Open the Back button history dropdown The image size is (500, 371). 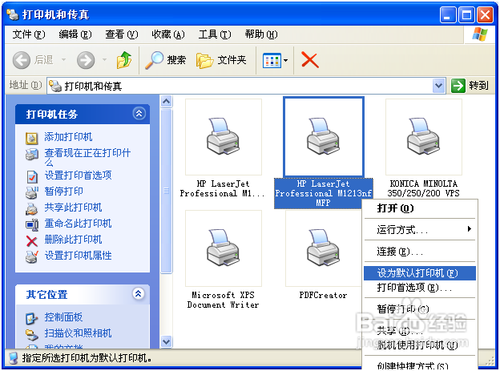pos(63,60)
